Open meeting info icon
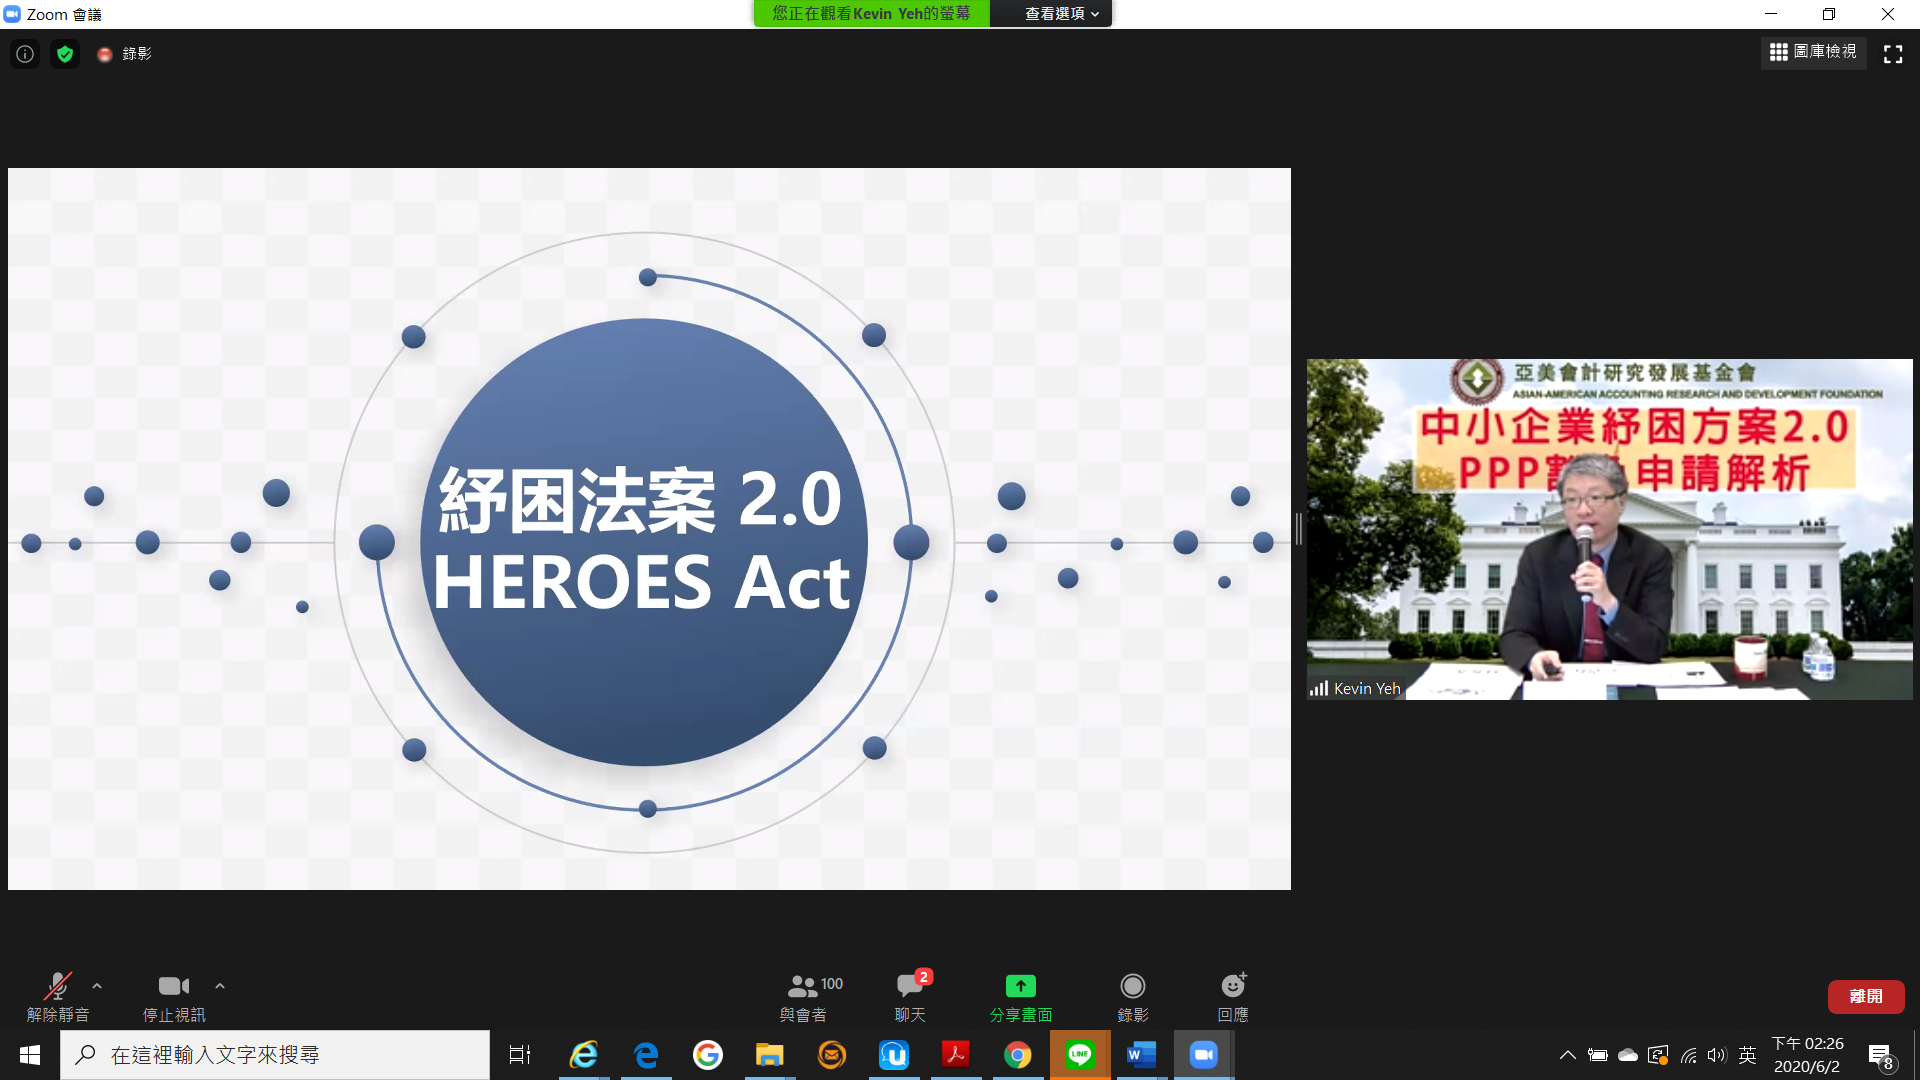1920x1080 pixels. pyautogui.click(x=25, y=54)
